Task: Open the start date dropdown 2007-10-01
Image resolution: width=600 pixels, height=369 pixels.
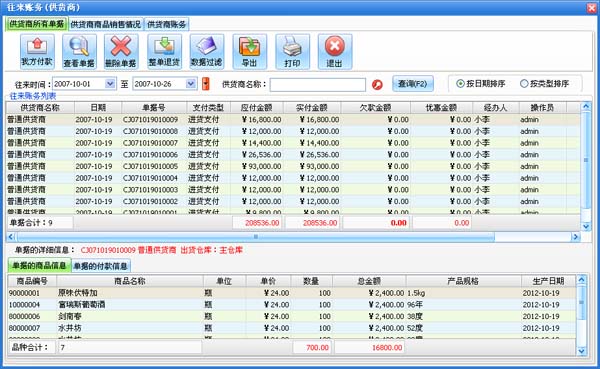Action: (110, 84)
